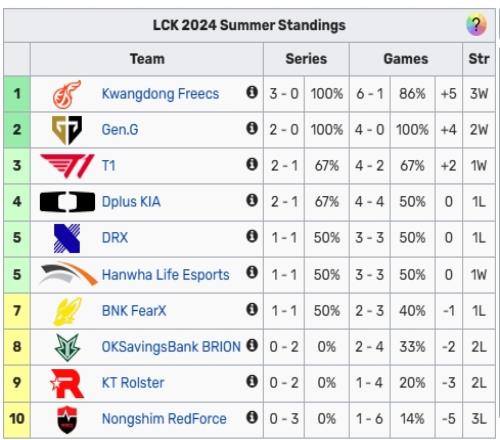The width and height of the screenshot is (500, 440).
Task: Click the Games column header
Action: [406, 59]
